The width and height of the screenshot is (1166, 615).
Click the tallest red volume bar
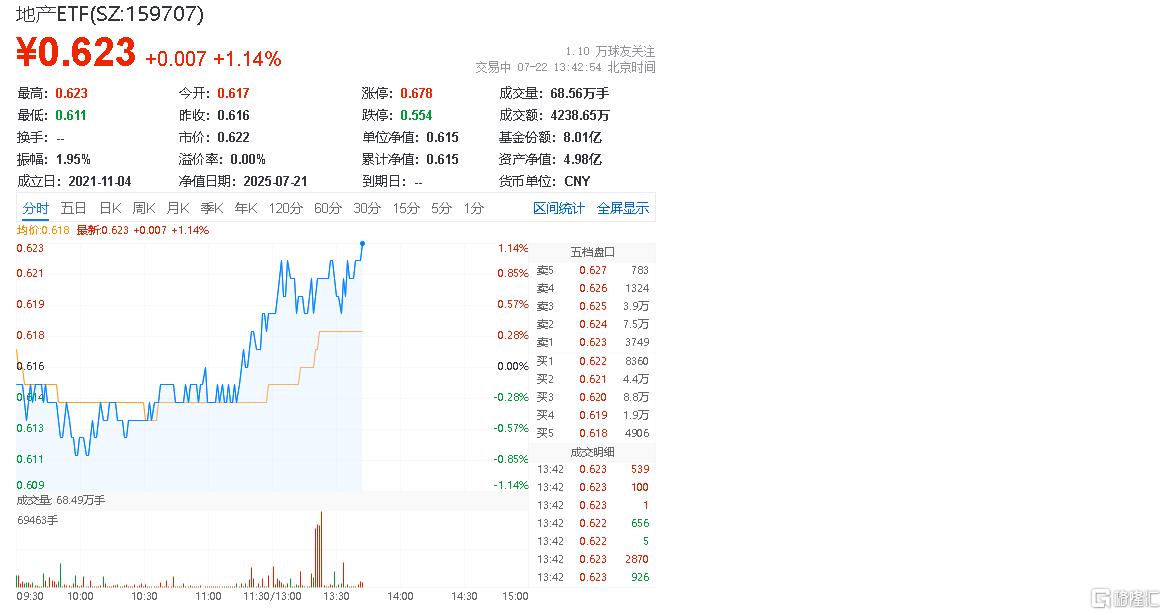(x=321, y=550)
